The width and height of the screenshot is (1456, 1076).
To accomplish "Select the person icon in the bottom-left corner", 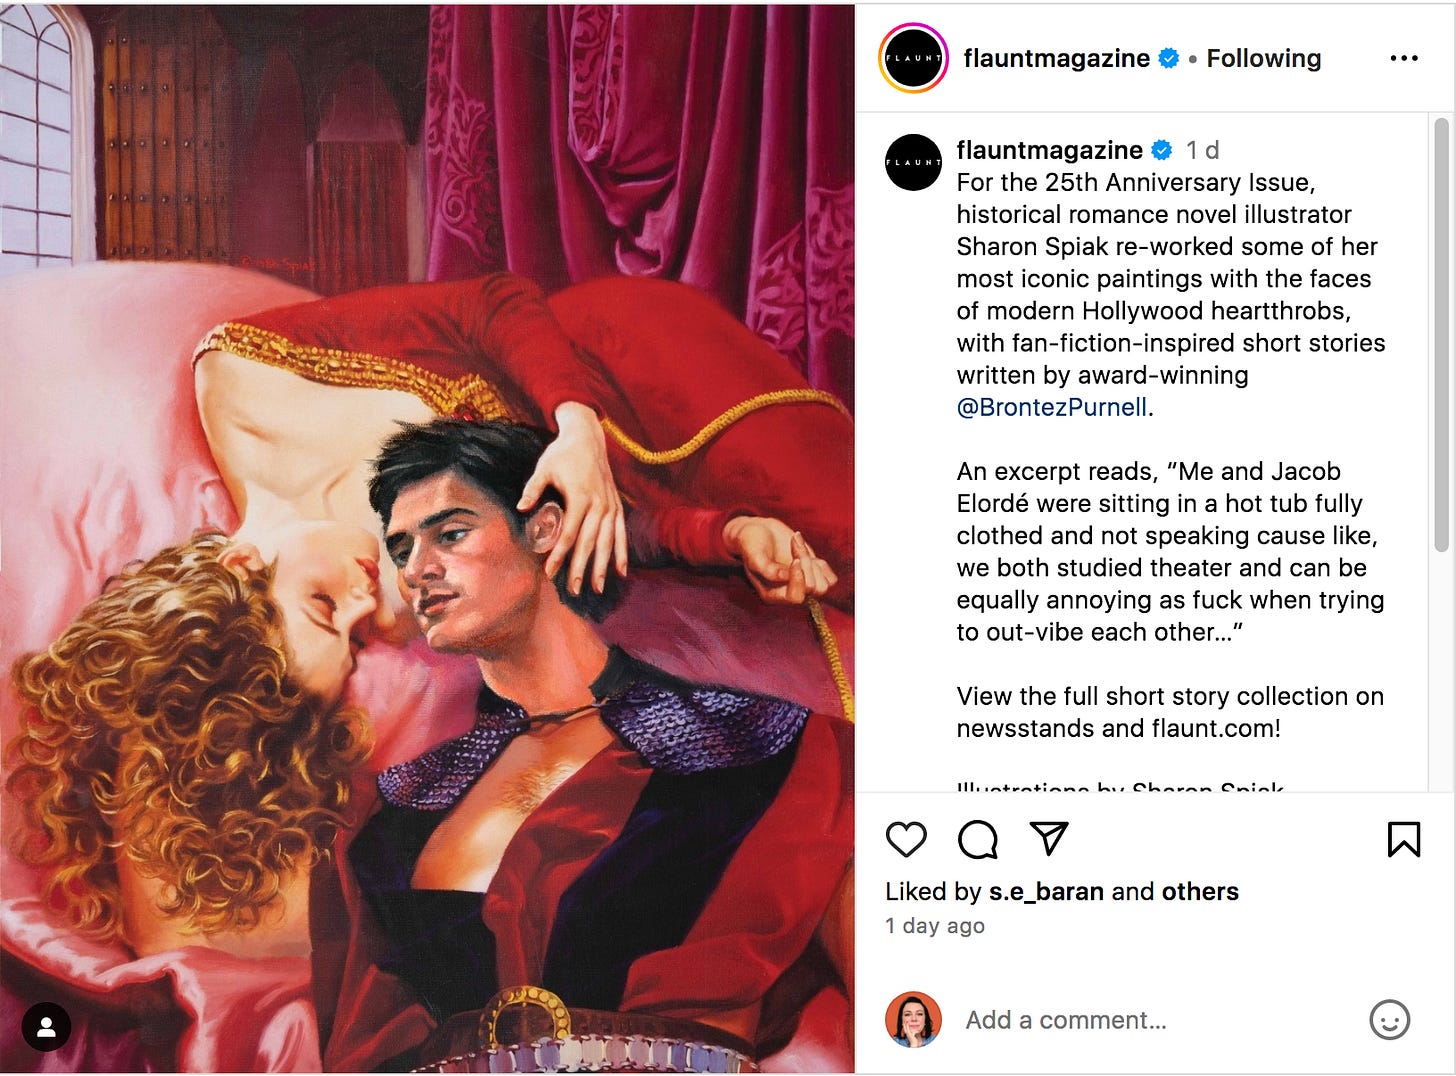I will point(47,1027).
